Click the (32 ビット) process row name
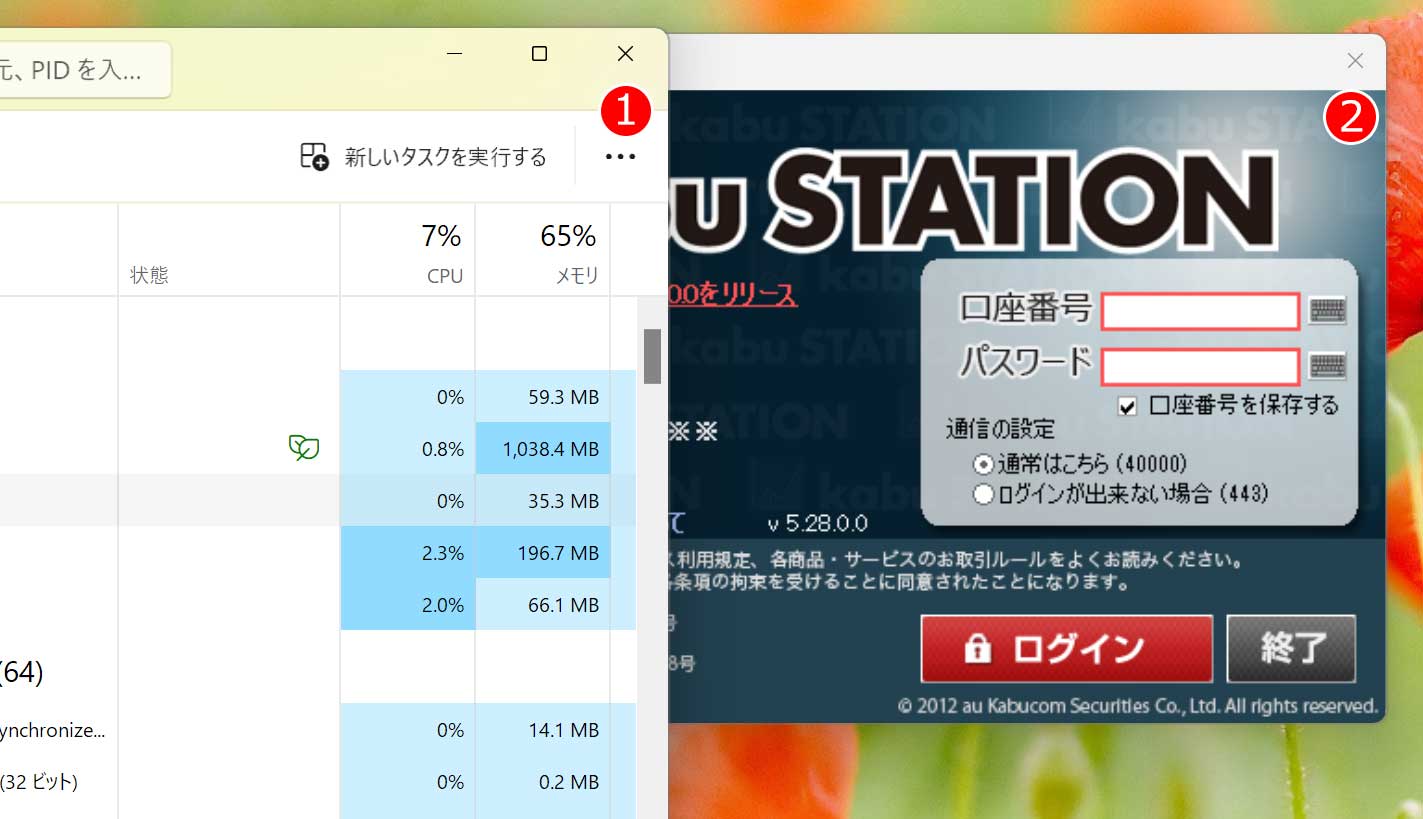This screenshot has width=1423, height=819. tap(39, 781)
